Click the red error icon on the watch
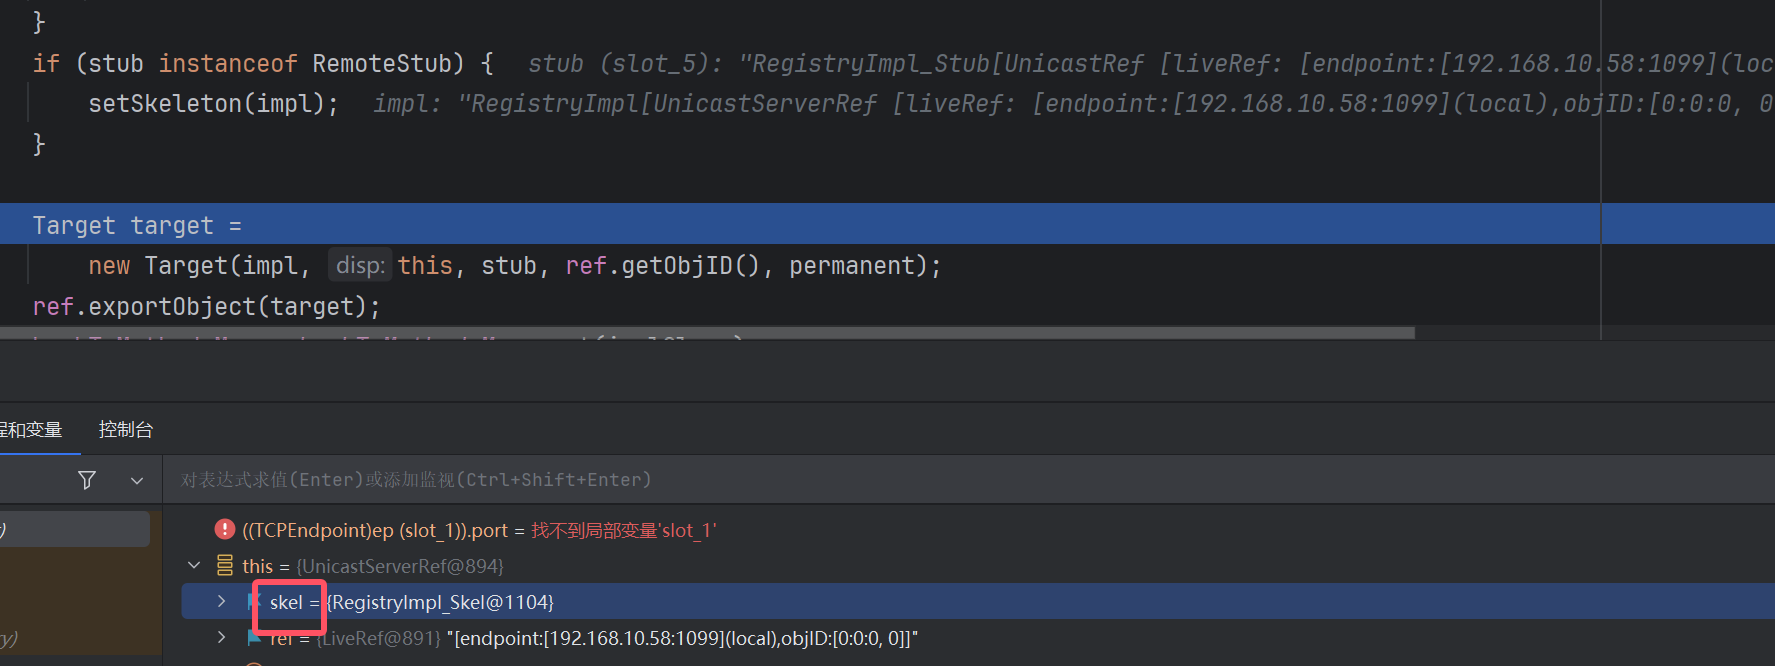 (x=225, y=529)
